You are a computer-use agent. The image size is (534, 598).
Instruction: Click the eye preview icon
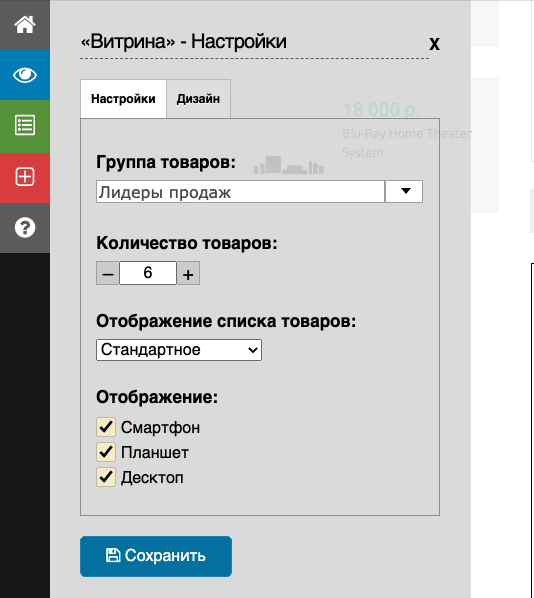tap(25, 75)
